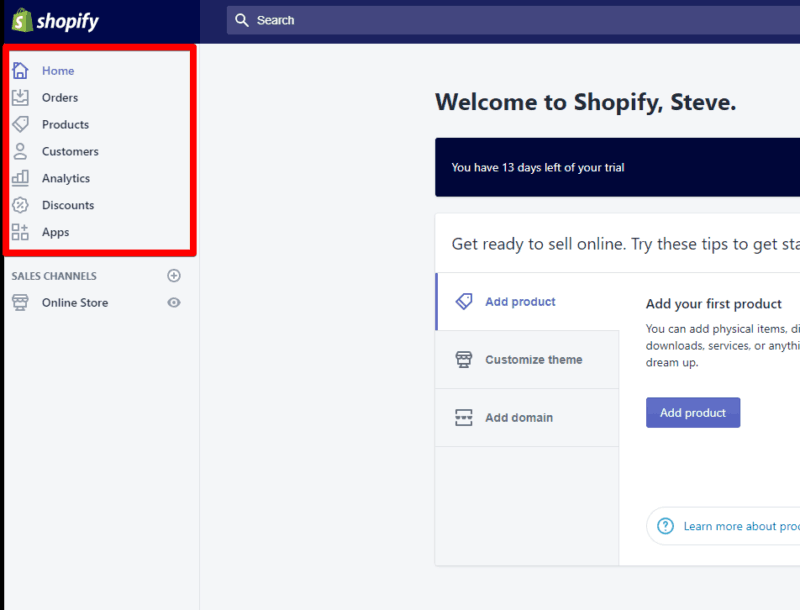Click the SALES CHANNELS heading
This screenshot has width=800, height=610.
[54, 276]
